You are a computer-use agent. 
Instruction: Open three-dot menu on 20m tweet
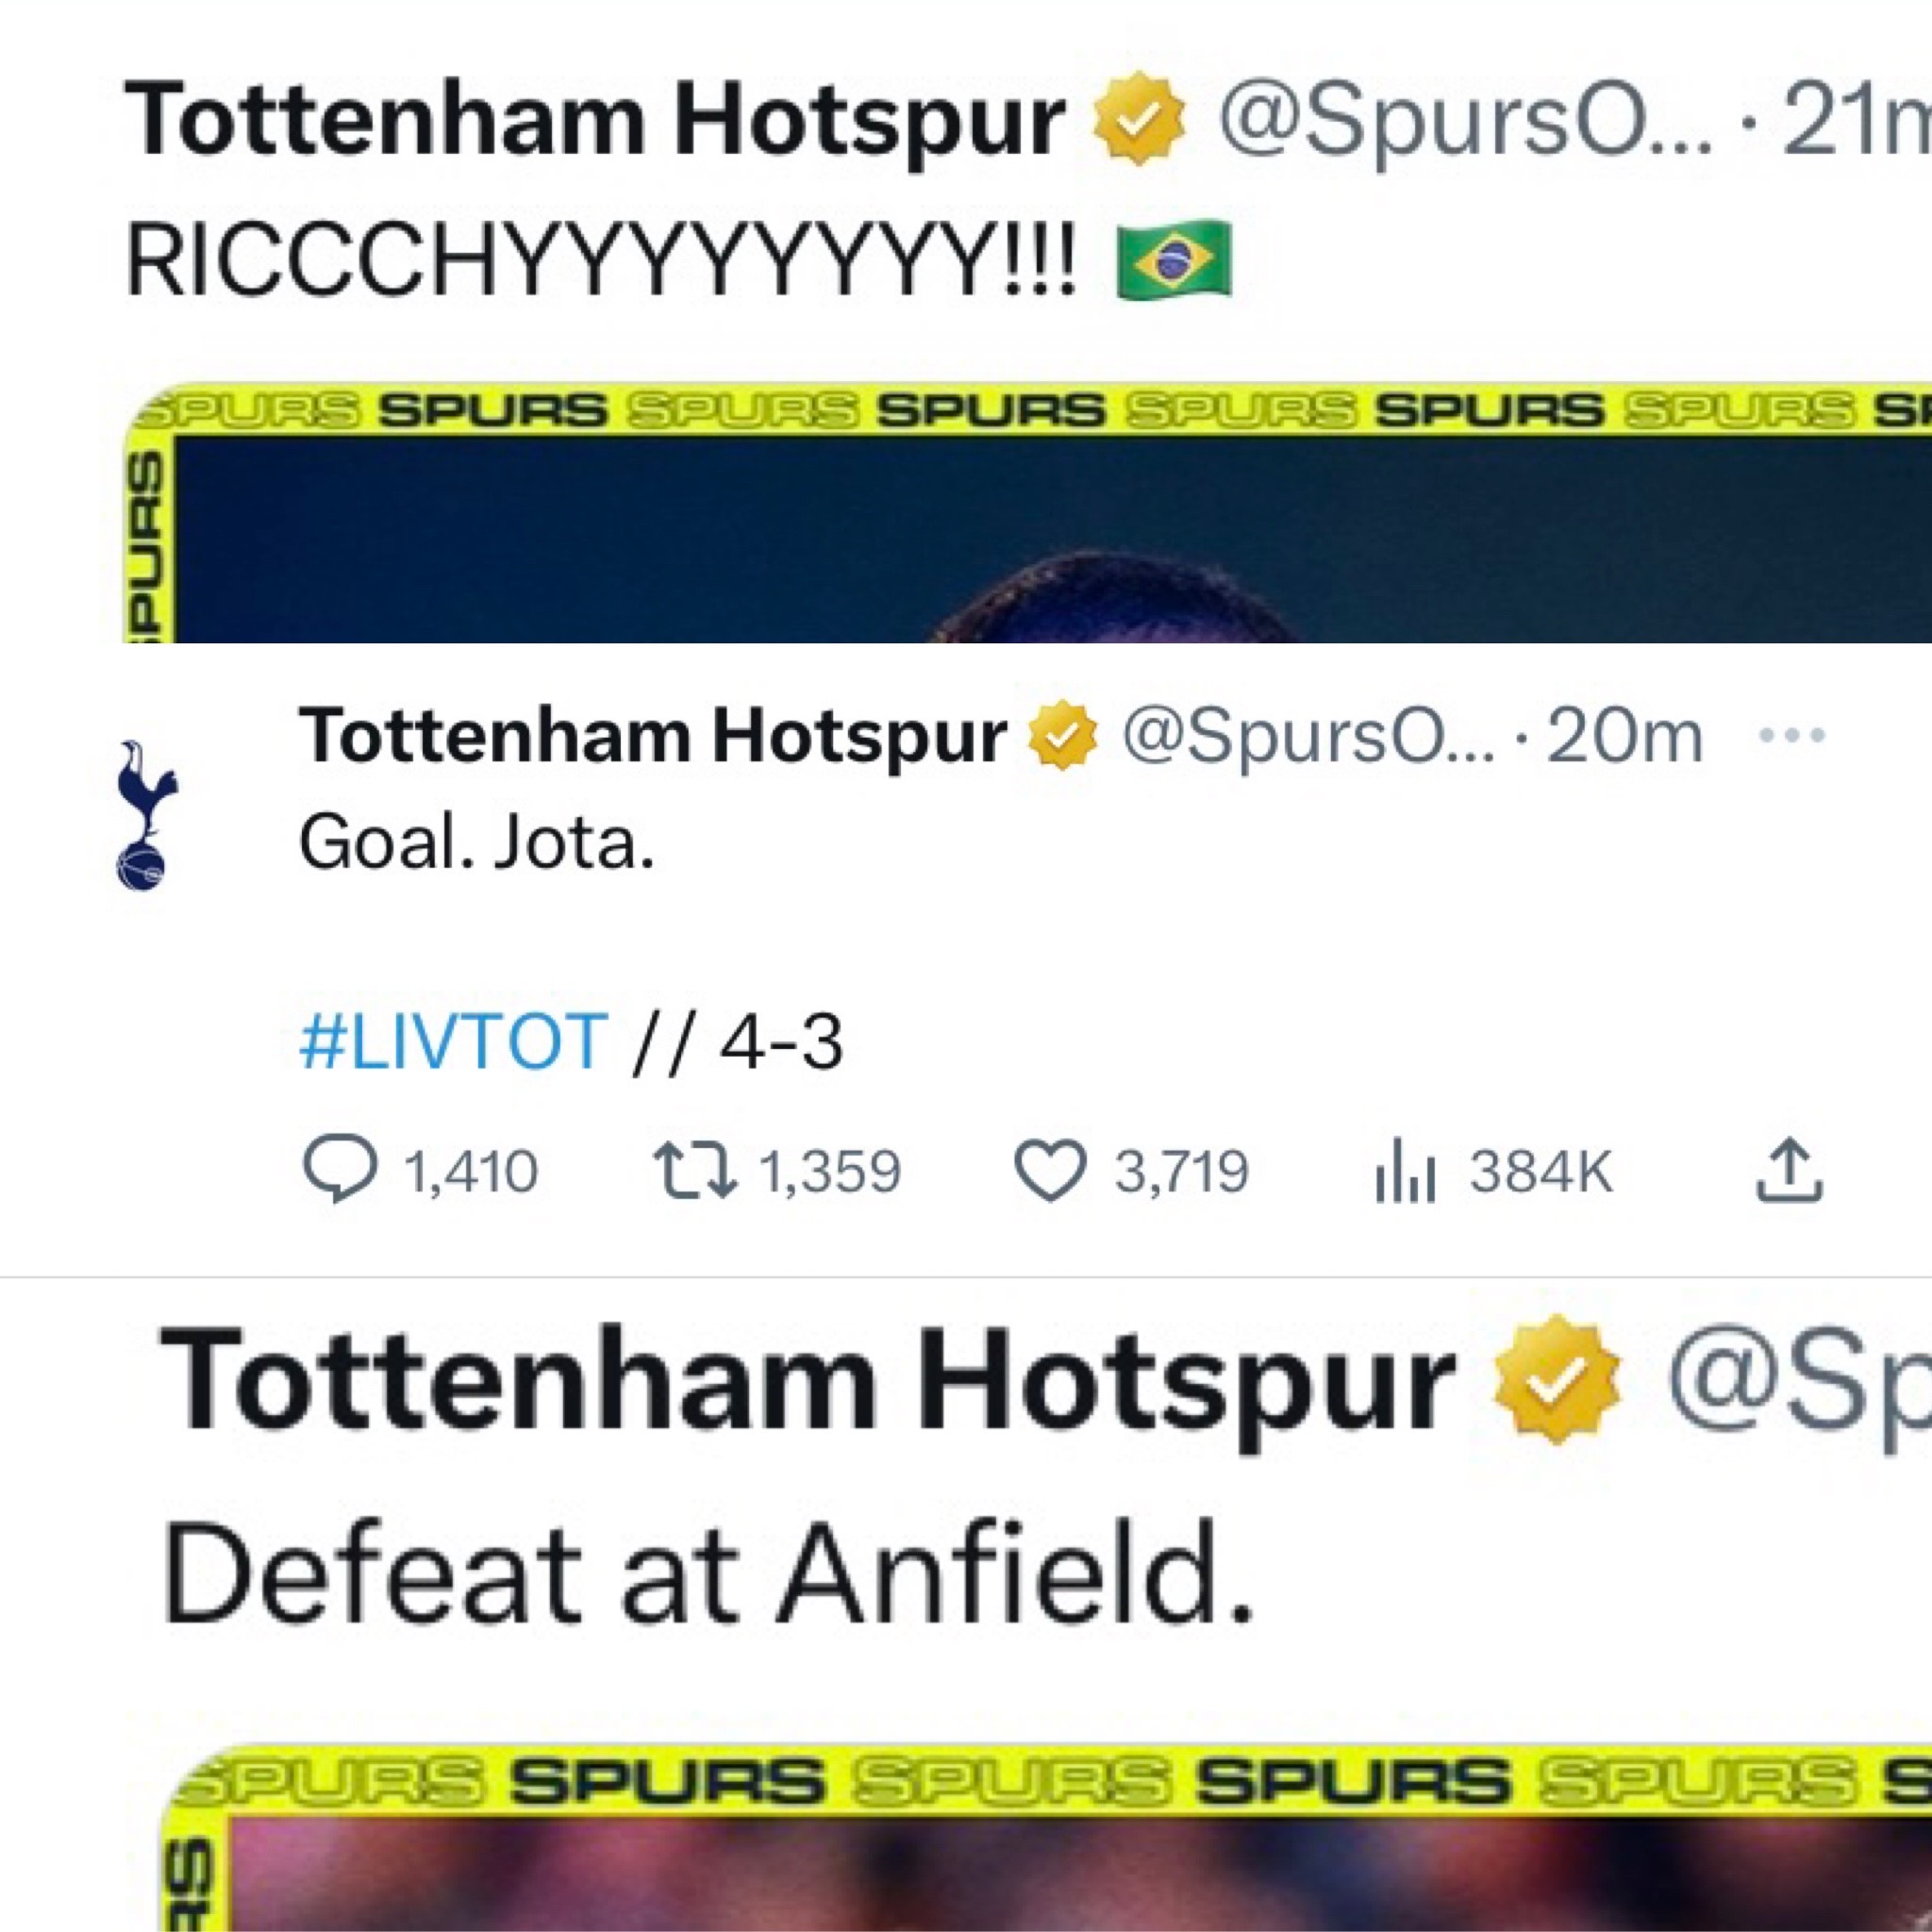coord(1792,736)
